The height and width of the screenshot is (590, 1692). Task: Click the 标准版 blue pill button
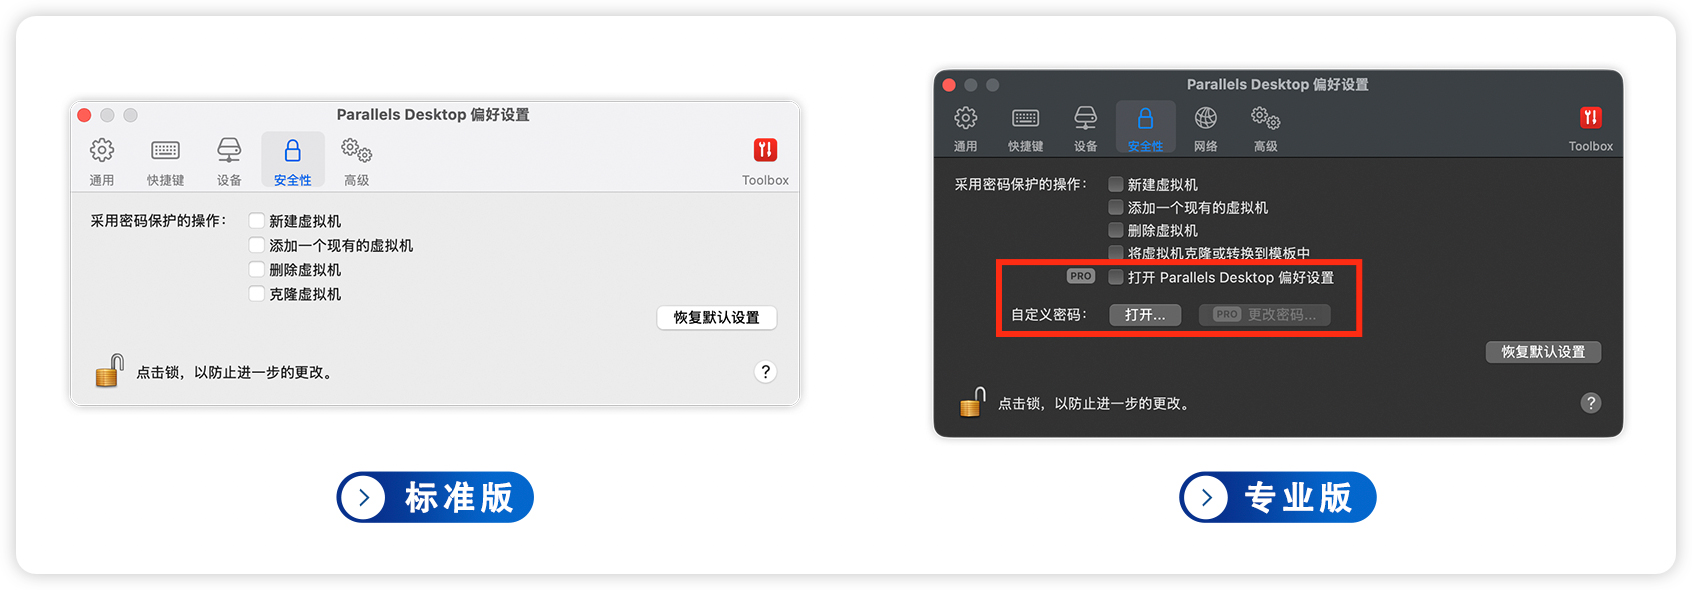click(x=435, y=497)
